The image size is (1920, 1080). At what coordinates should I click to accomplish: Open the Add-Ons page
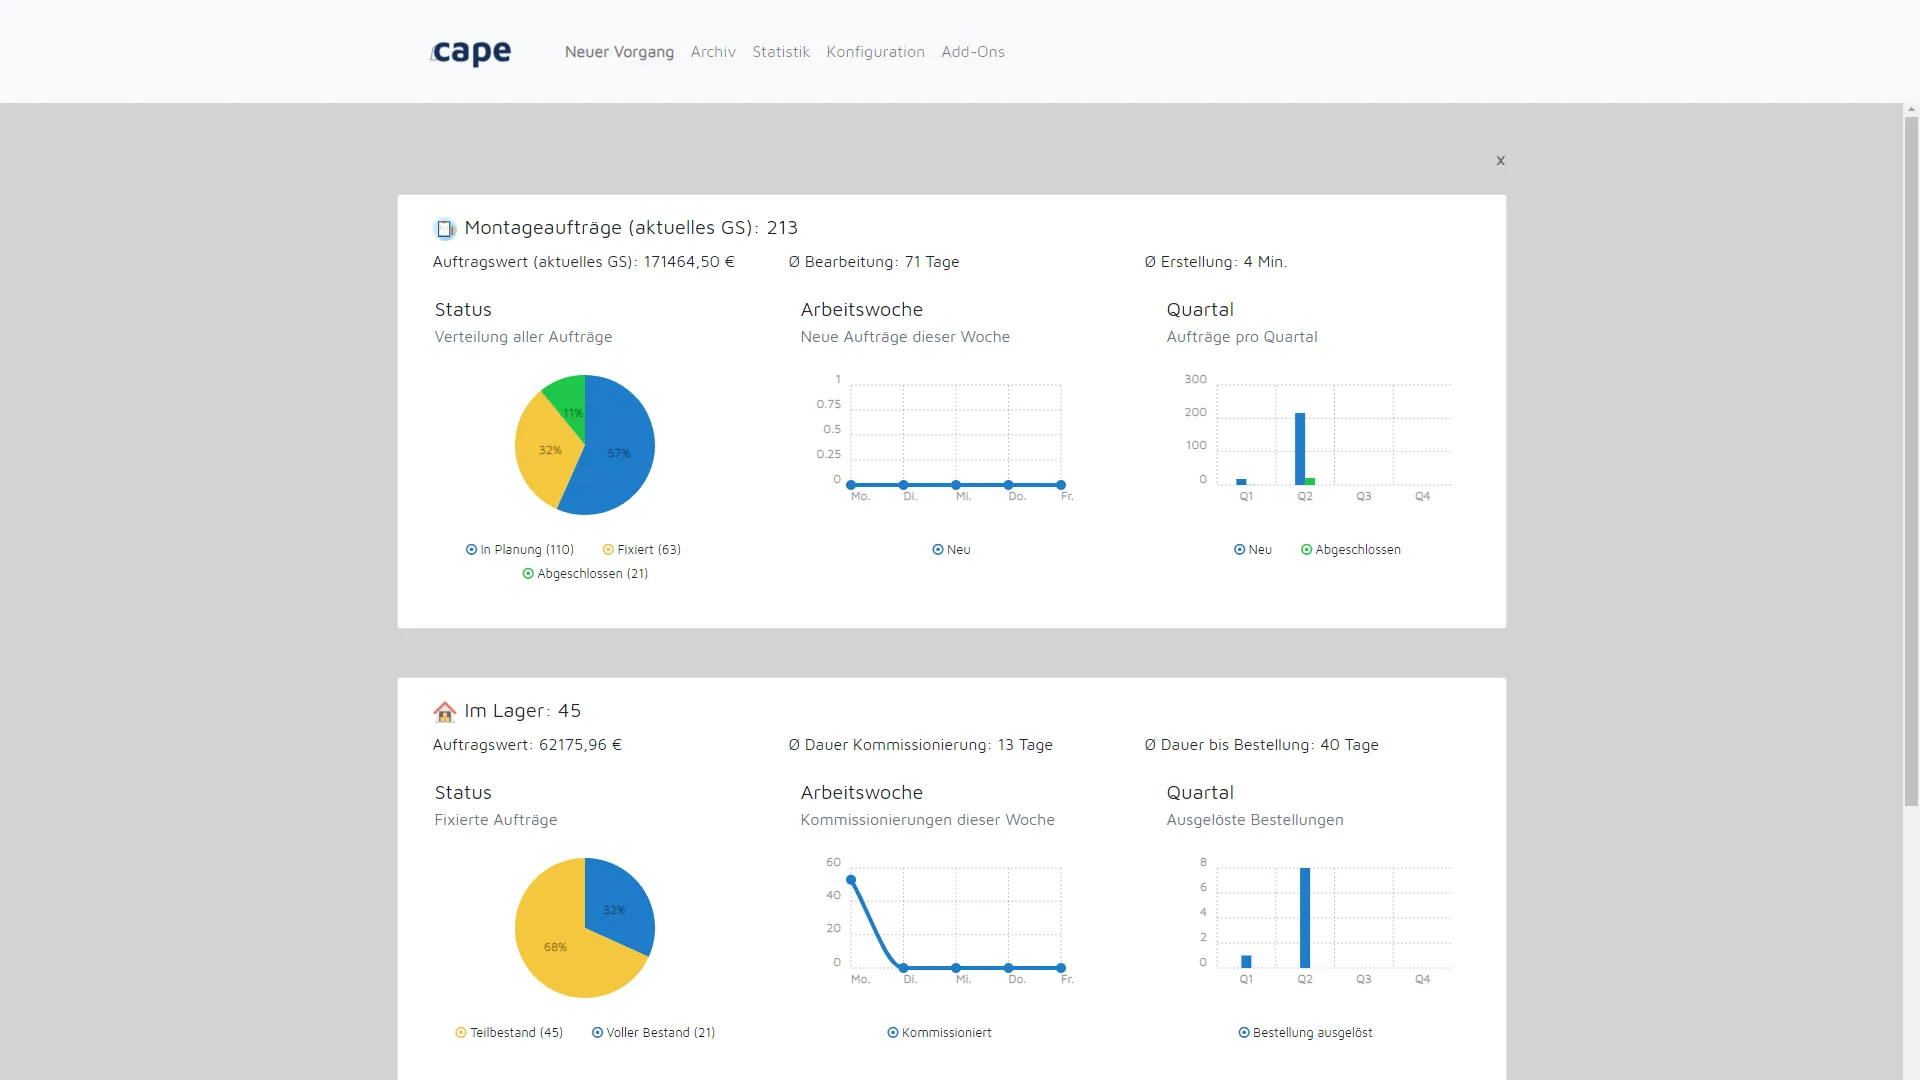973,52
